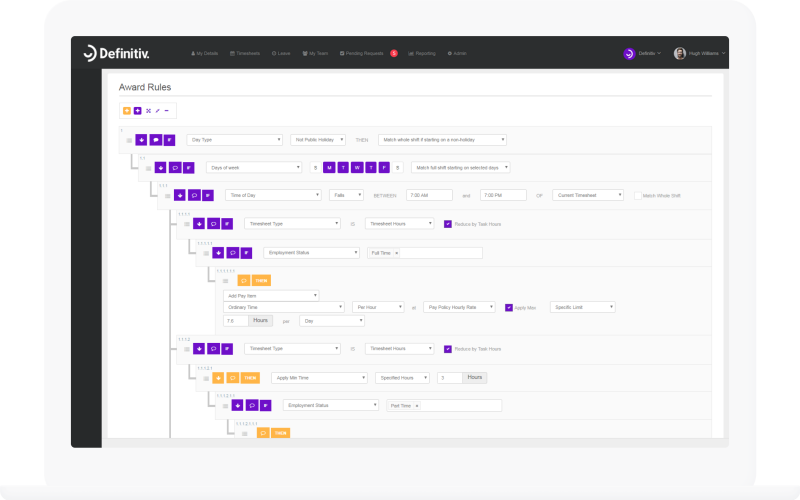This screenshot has height=500, width=800.
Task: Click the orange add rule icon in toolbar
Action: point(127,111)
